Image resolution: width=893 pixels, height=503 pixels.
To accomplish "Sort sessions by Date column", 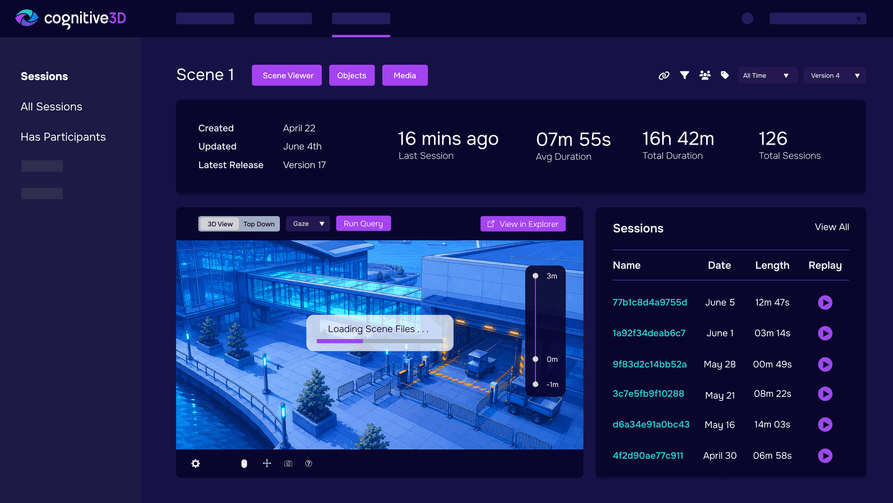I will [x=719, y=265].
